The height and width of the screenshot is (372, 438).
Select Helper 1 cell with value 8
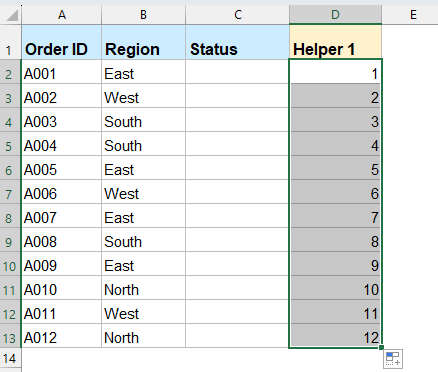pyautogui.click(x=335, y=240)
